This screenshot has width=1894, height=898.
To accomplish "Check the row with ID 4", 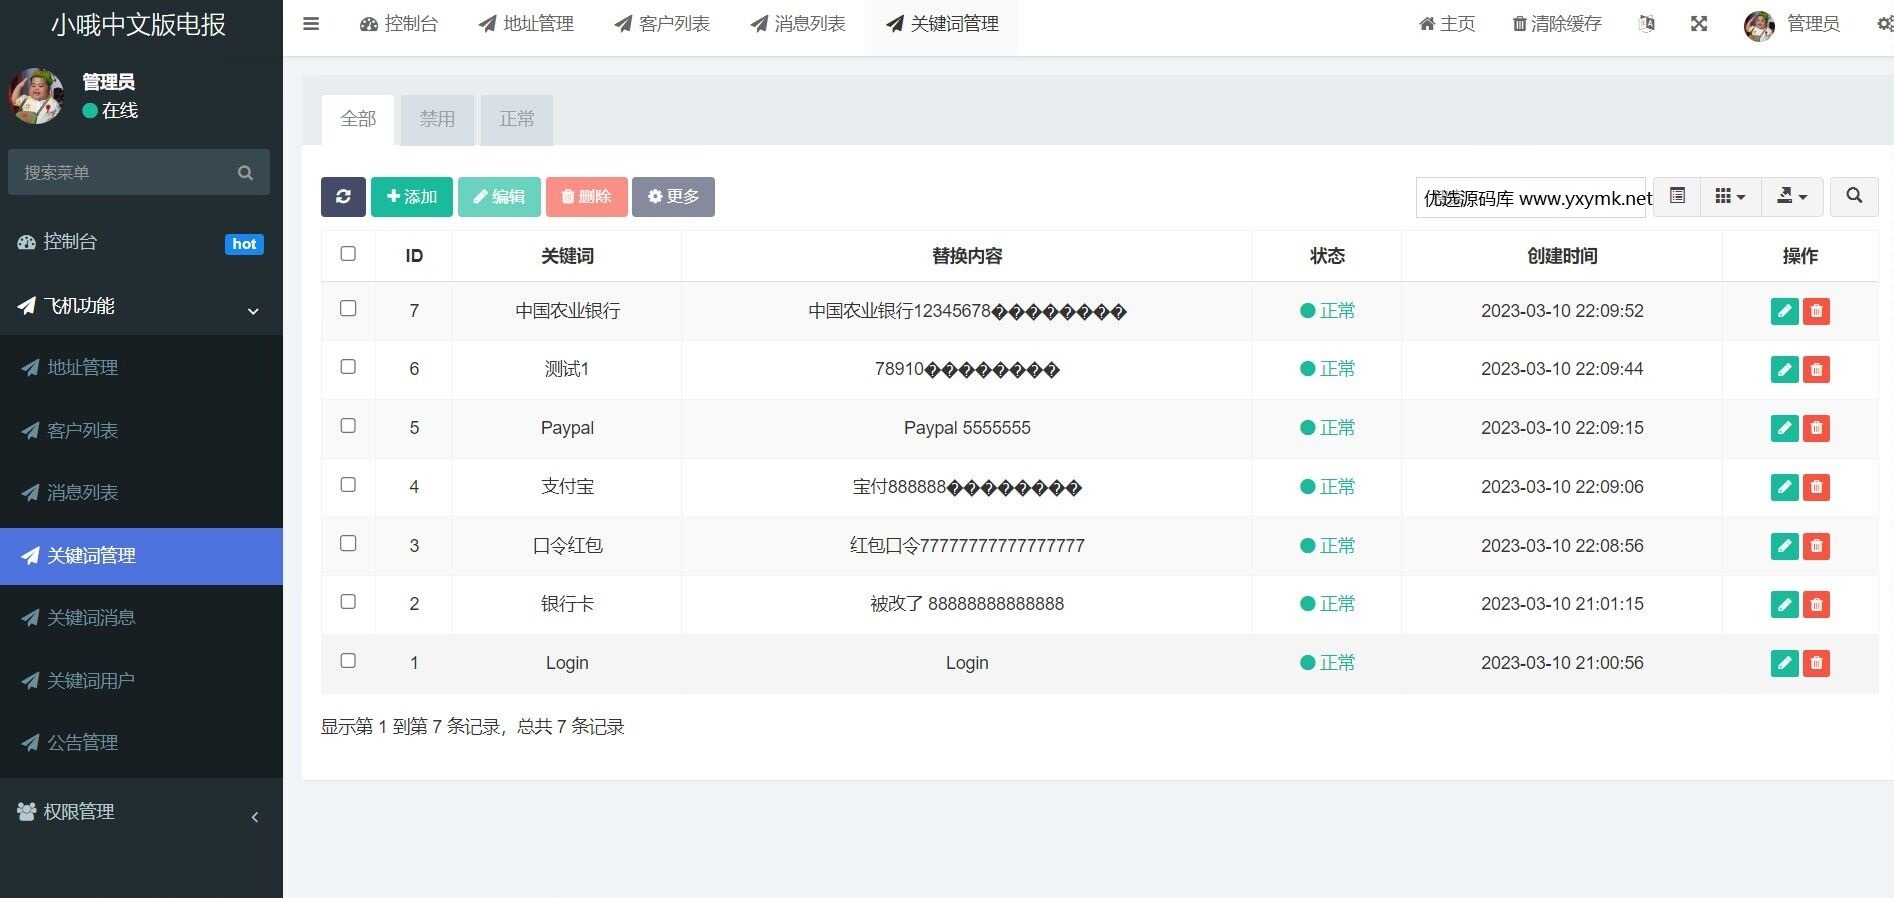I will [x=348, y=485].
